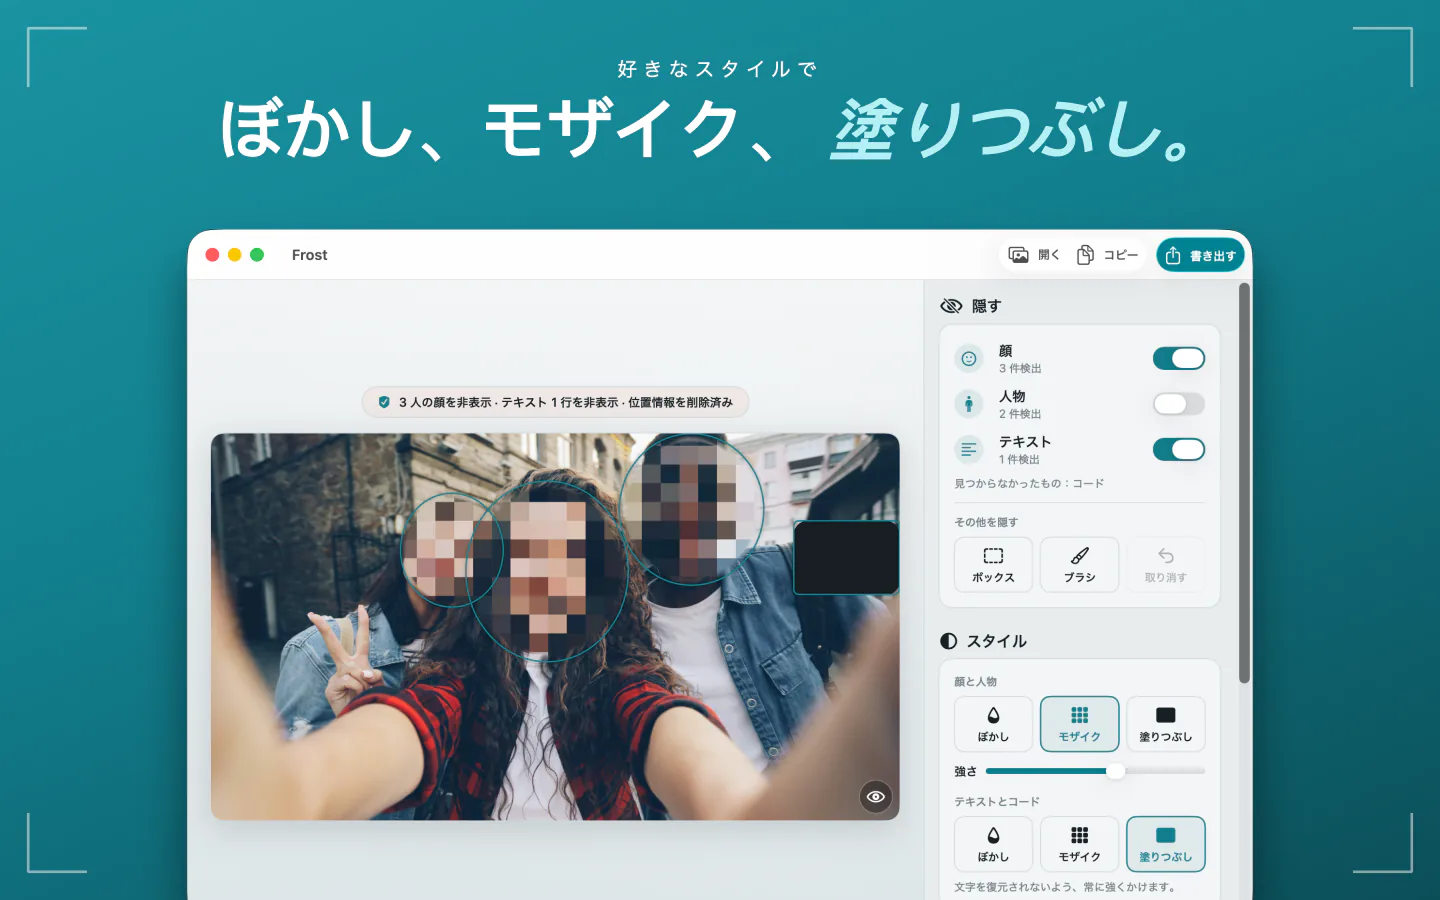
Task: Click the 隠す section crossed-eye icon
Action: tap(951, 306)
